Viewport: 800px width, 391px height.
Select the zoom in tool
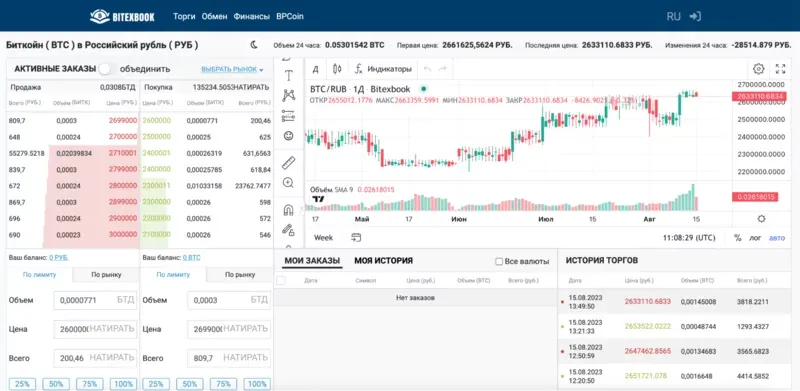[288, 183]
